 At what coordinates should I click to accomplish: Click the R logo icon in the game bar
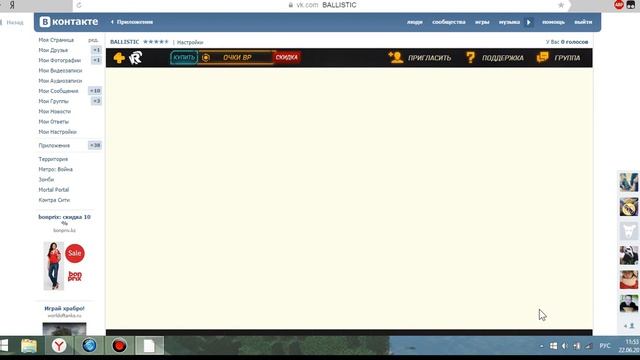[136, 58]
